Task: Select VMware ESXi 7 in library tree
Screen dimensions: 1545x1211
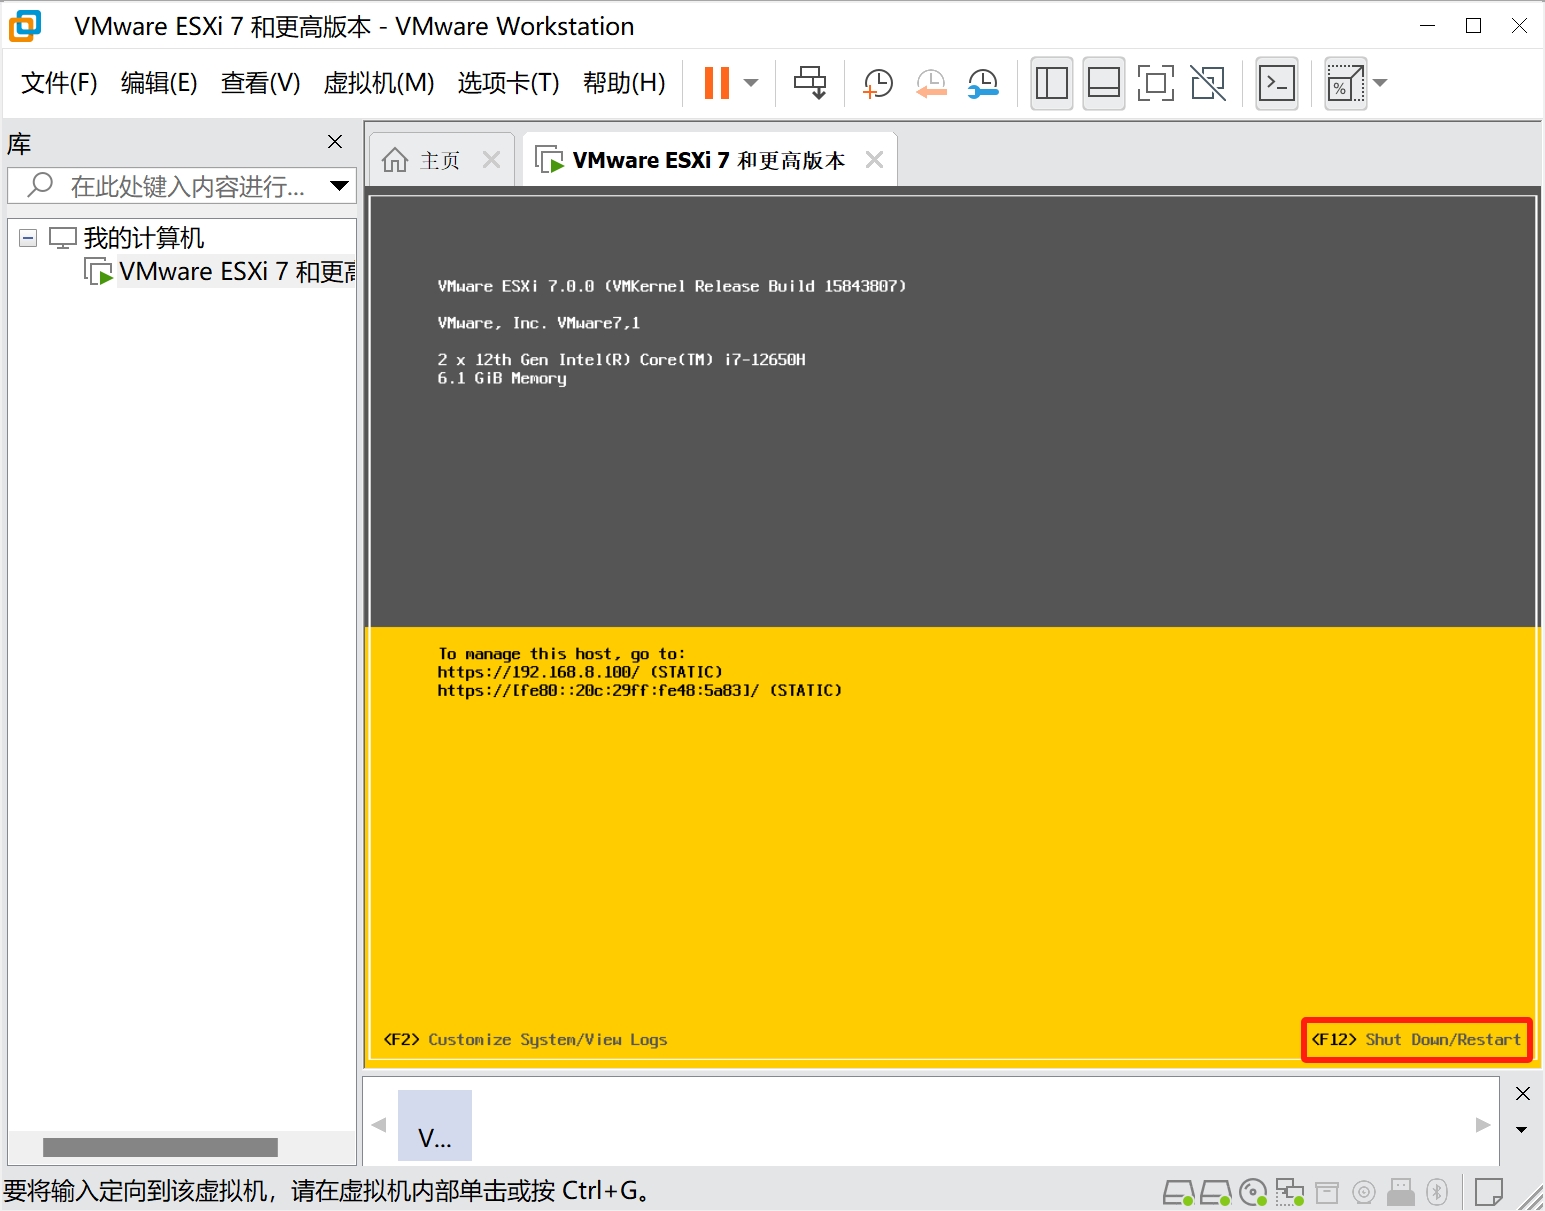Action: (235, 272)
